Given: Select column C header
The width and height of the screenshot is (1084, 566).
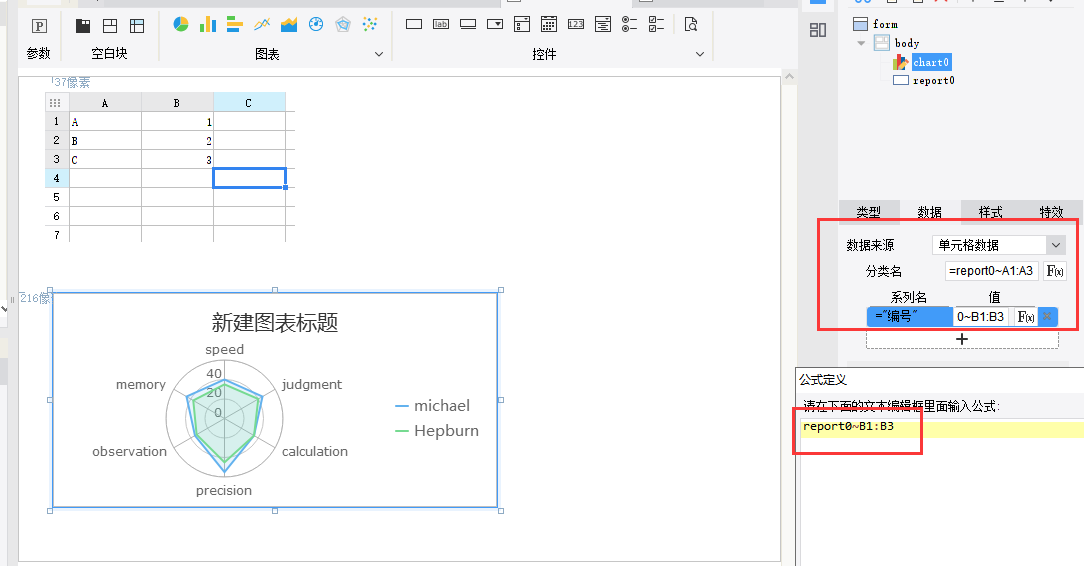Looking at the screenshot, I should click(x=249, y=103).
